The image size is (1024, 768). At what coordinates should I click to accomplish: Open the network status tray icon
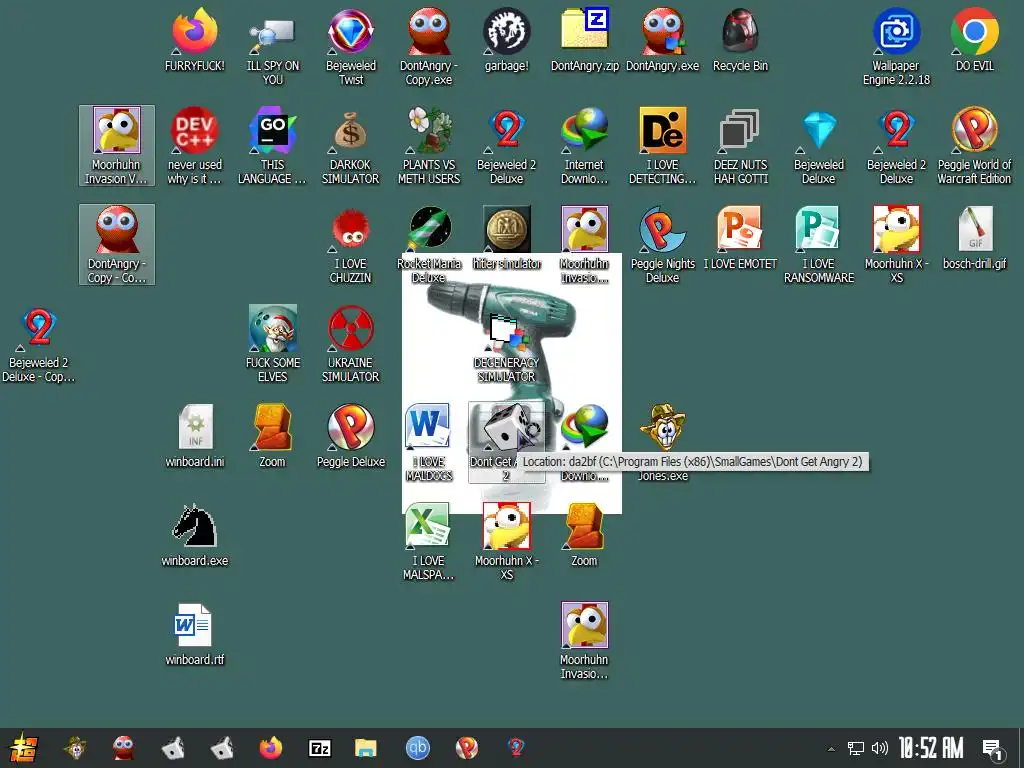(x=856, y=748)
